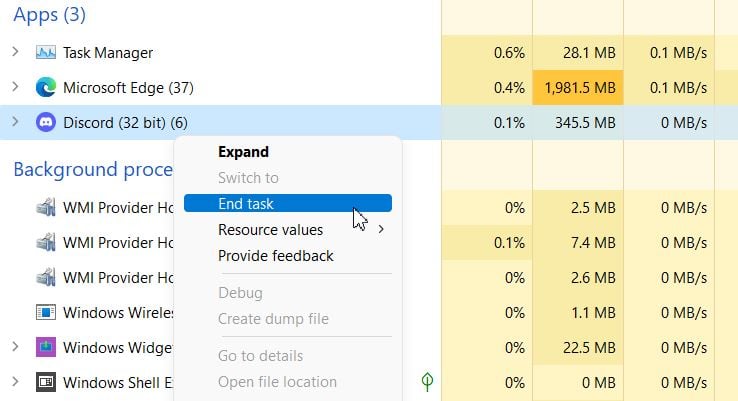Expand the Microsoft Edge (37) process group
Image resolution: width=738 pixels, height=401 pixels.
[x=16, y=87]
